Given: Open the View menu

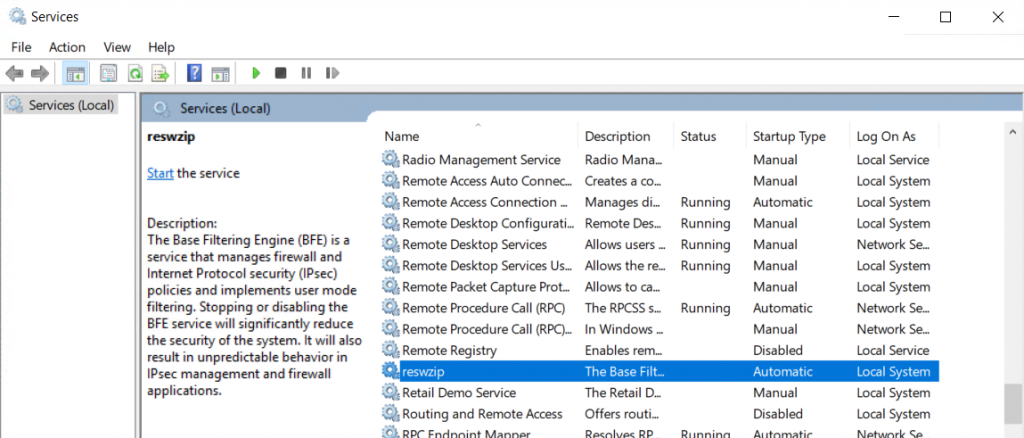Looking at the screenshot, I should click(117, 47).
